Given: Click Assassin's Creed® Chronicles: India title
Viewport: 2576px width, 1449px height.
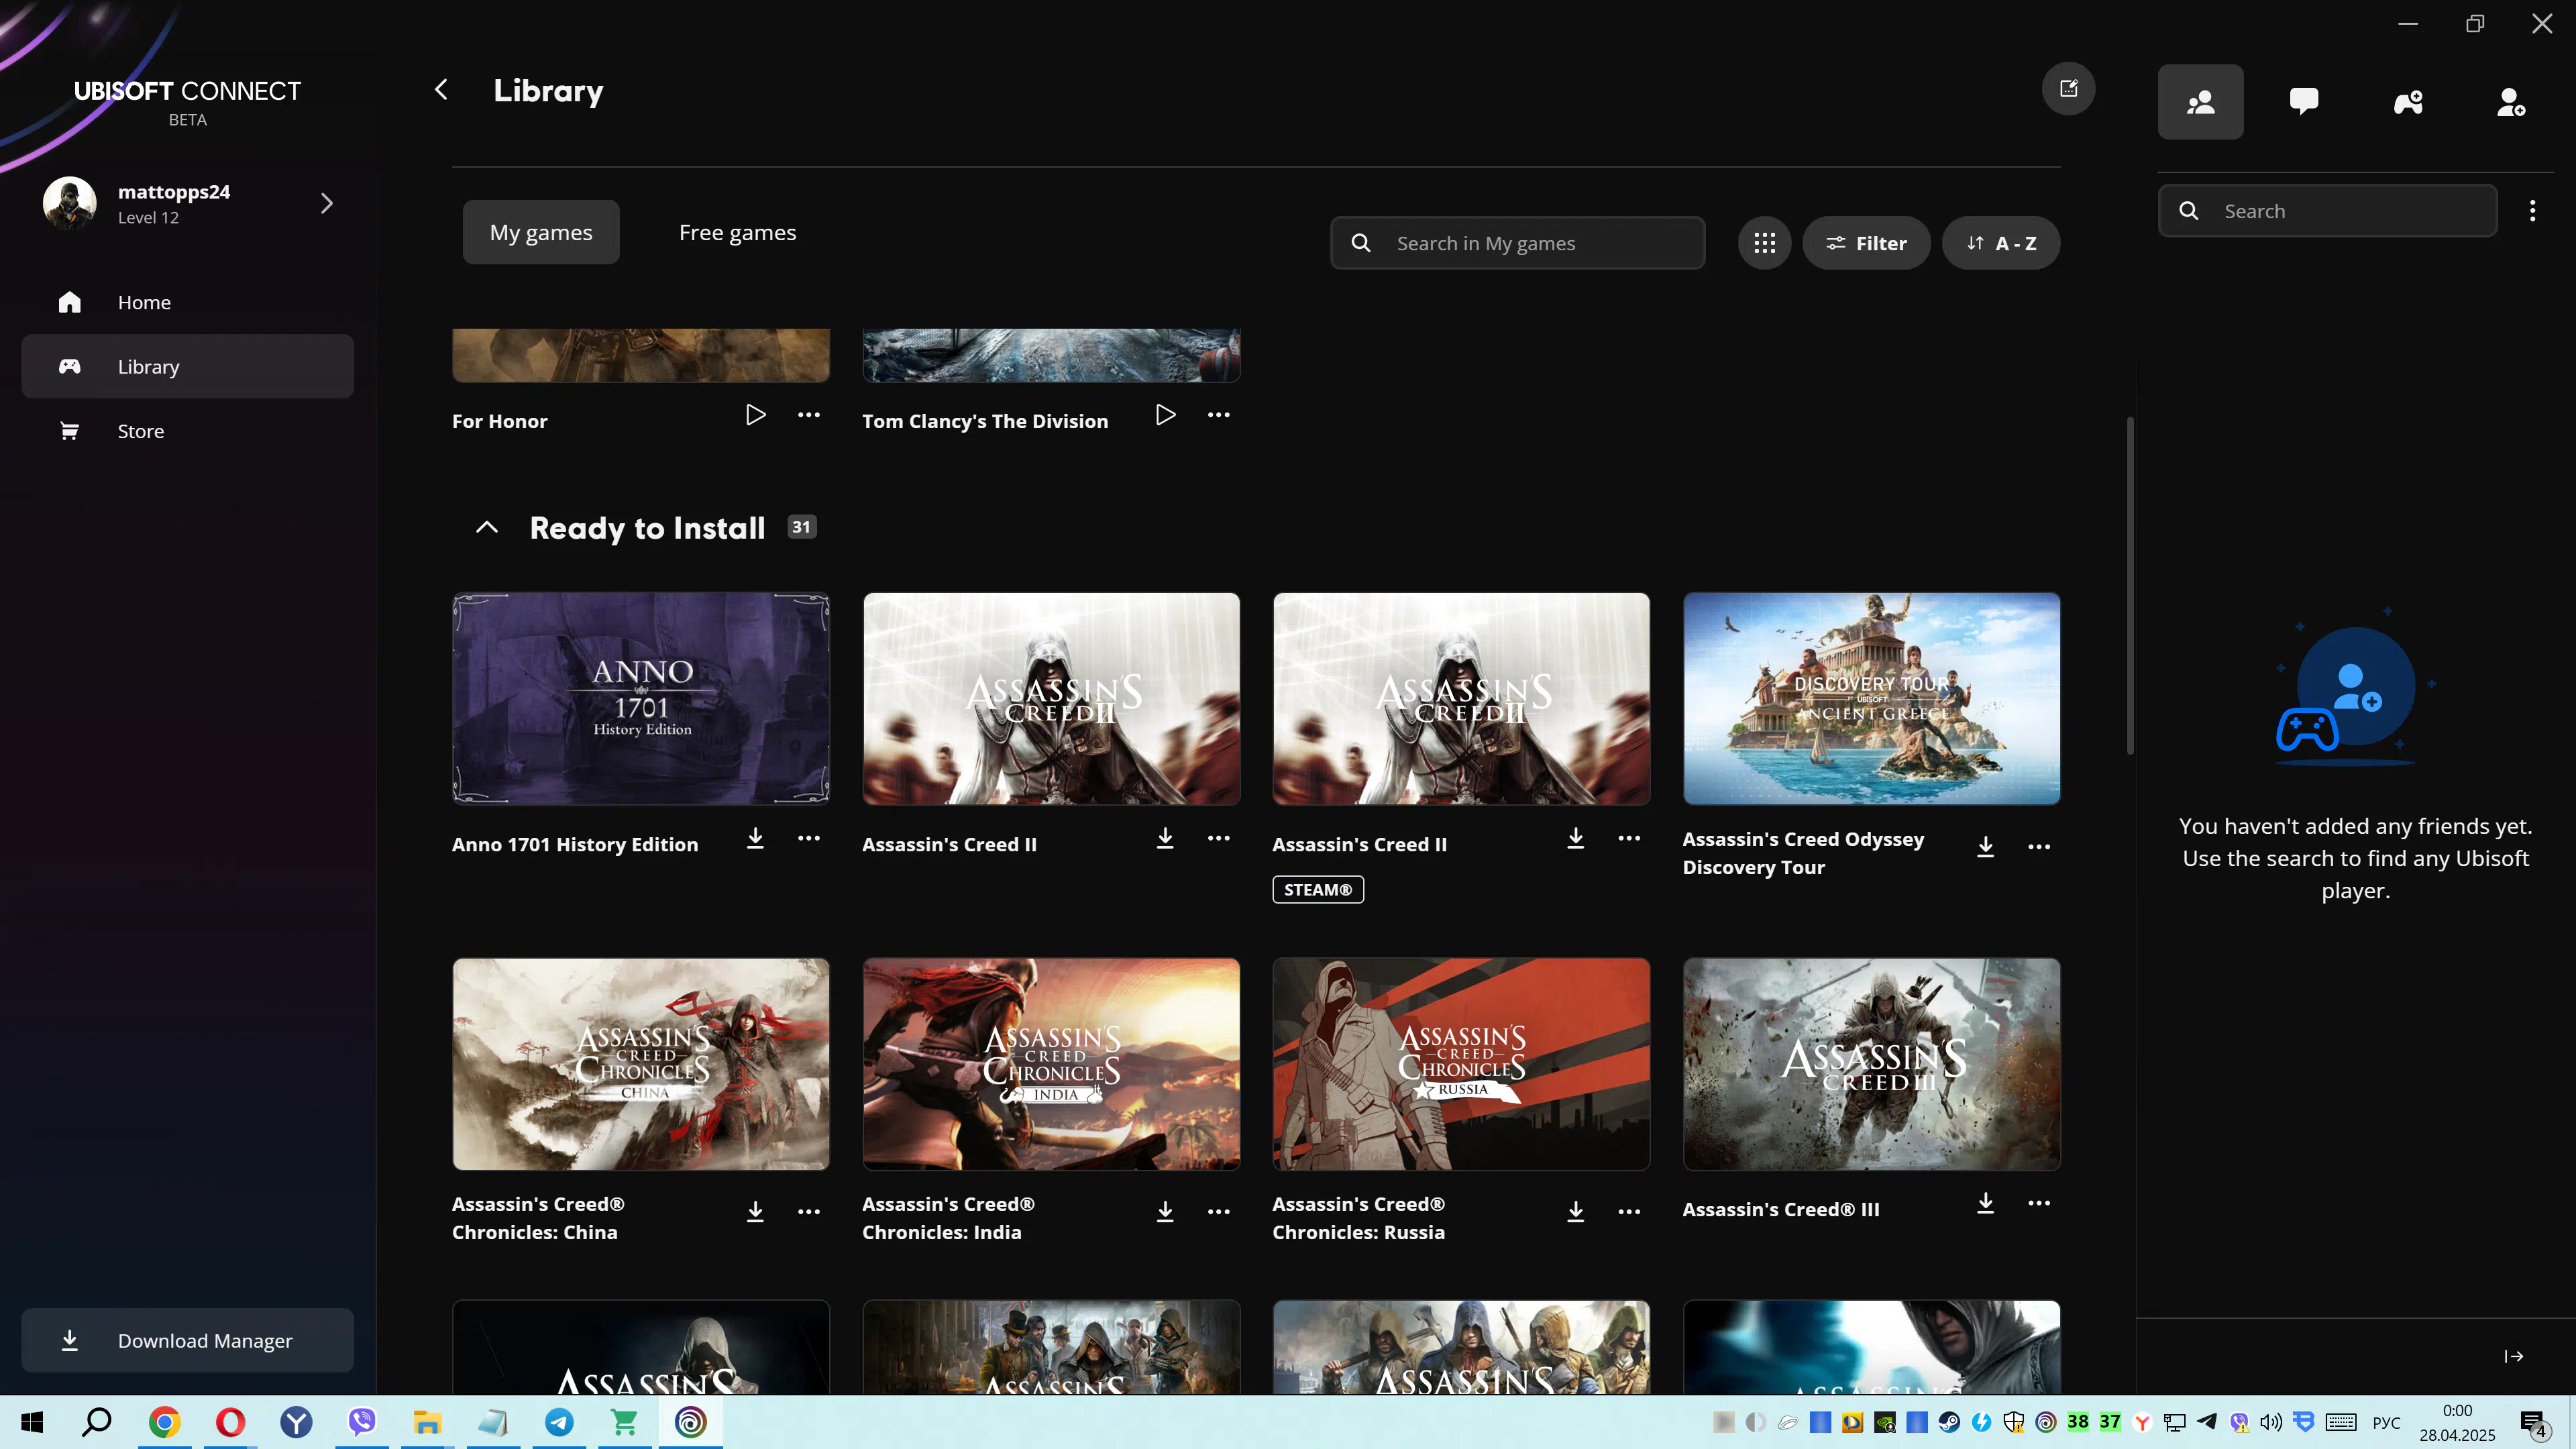Looking at the screenshot, I should pos(948,1218).
